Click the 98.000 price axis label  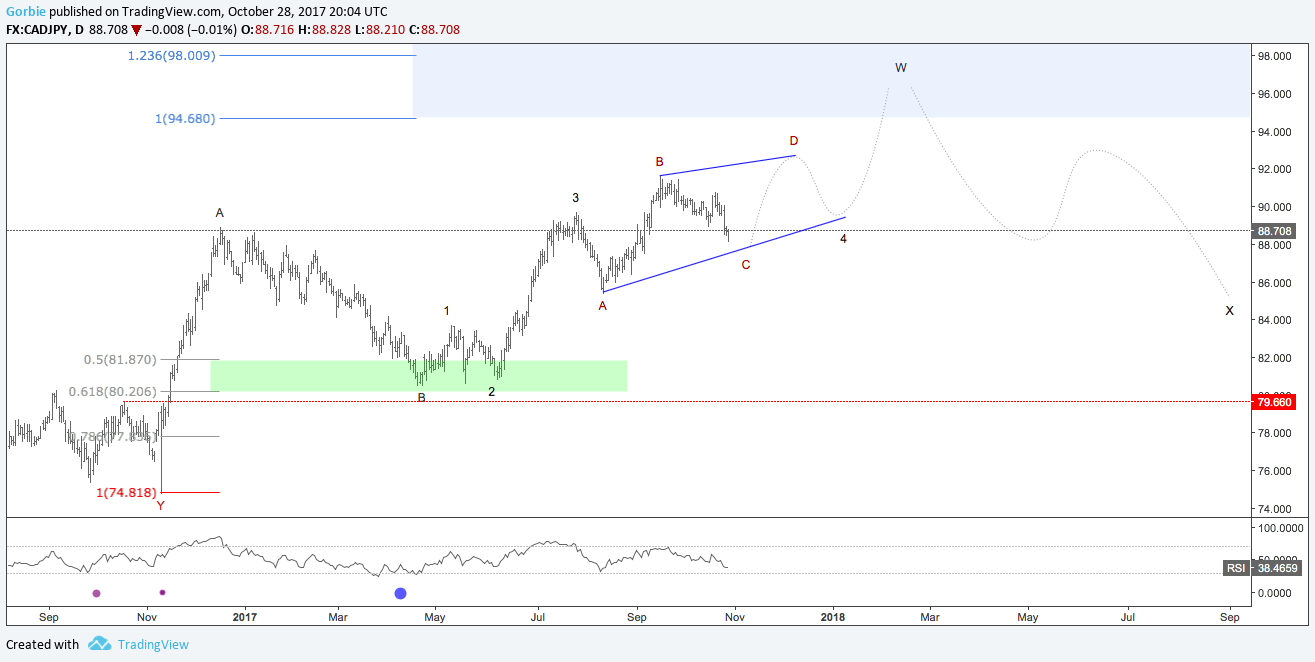[1272, 56]
